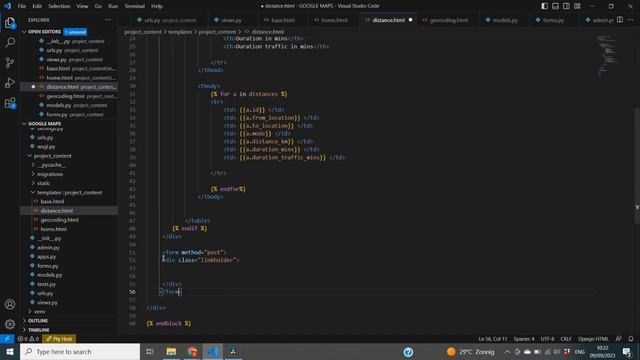Screen dimensions: 640x360
Task: Toggle the Secondary Side Bar layout button
Action: (566, 6)
